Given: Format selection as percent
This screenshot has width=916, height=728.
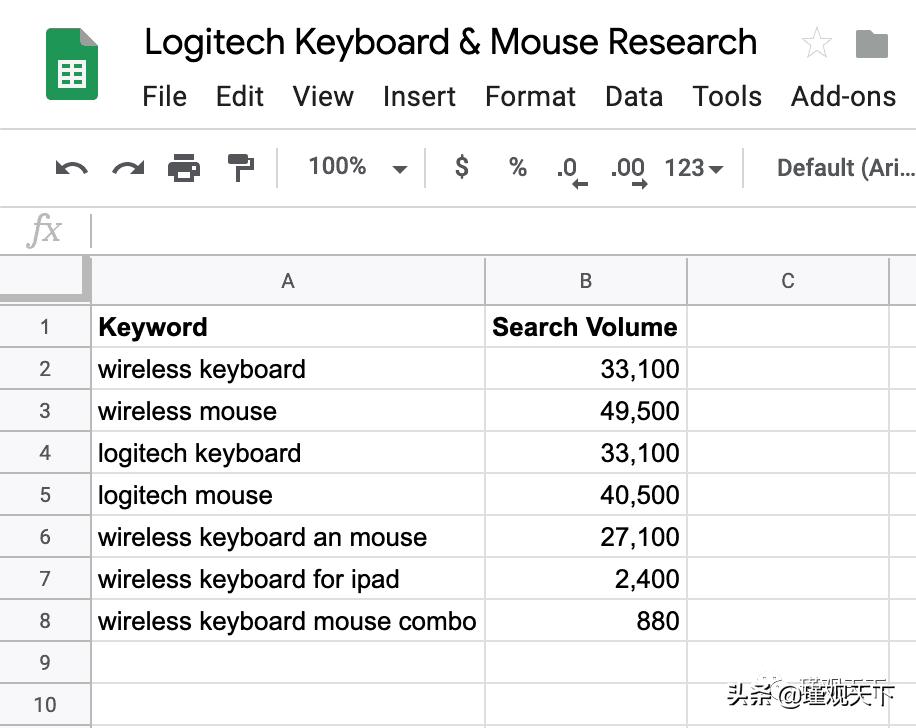Looking at the screenshot, I should pos(516,167).
